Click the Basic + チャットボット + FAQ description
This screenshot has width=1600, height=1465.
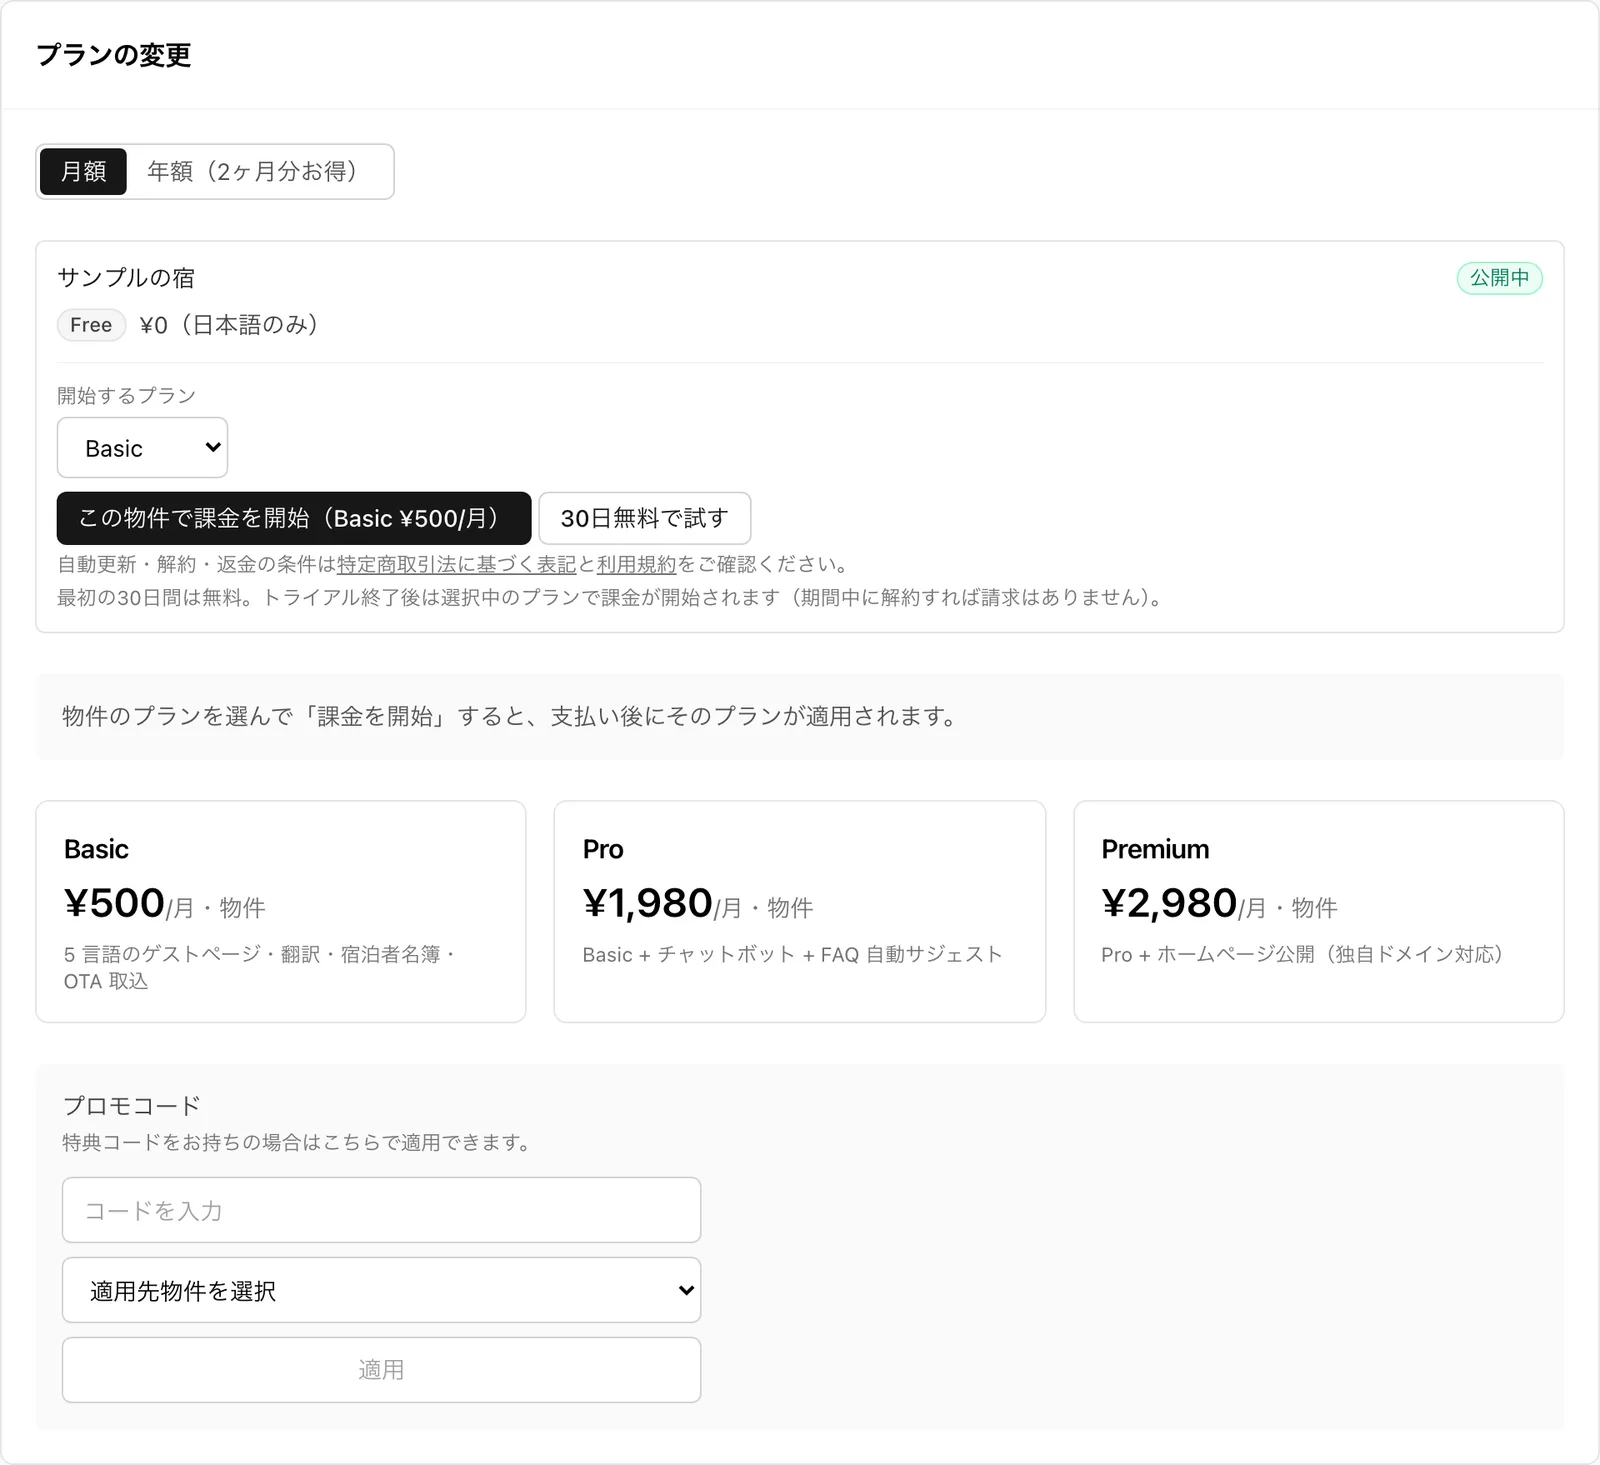click(793, 954)
